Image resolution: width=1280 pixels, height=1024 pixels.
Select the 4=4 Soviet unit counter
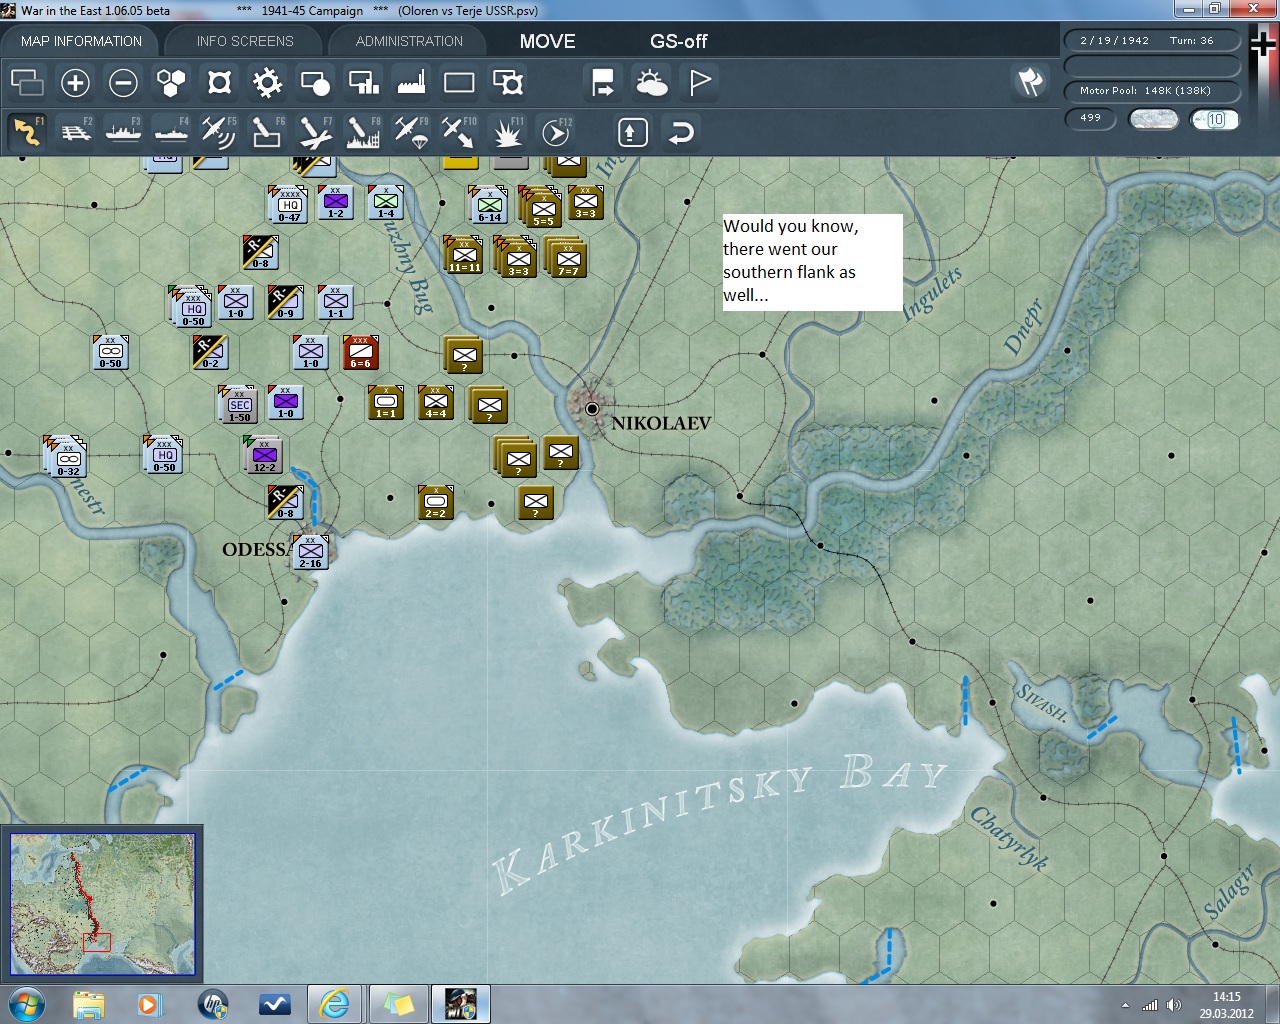436,402
